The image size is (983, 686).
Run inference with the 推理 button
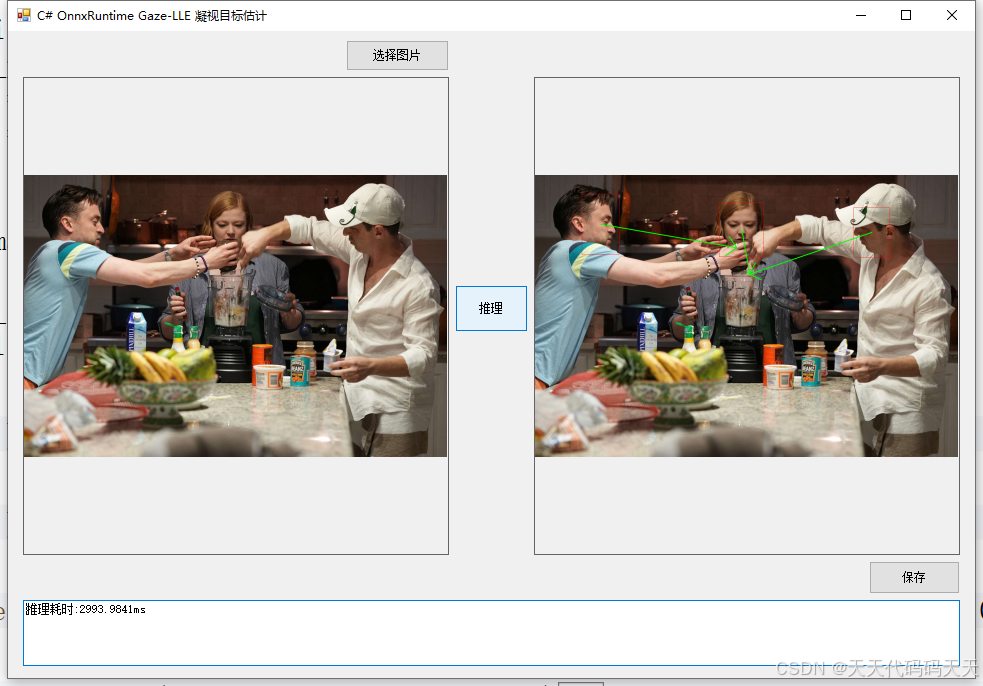pos(491,308)
